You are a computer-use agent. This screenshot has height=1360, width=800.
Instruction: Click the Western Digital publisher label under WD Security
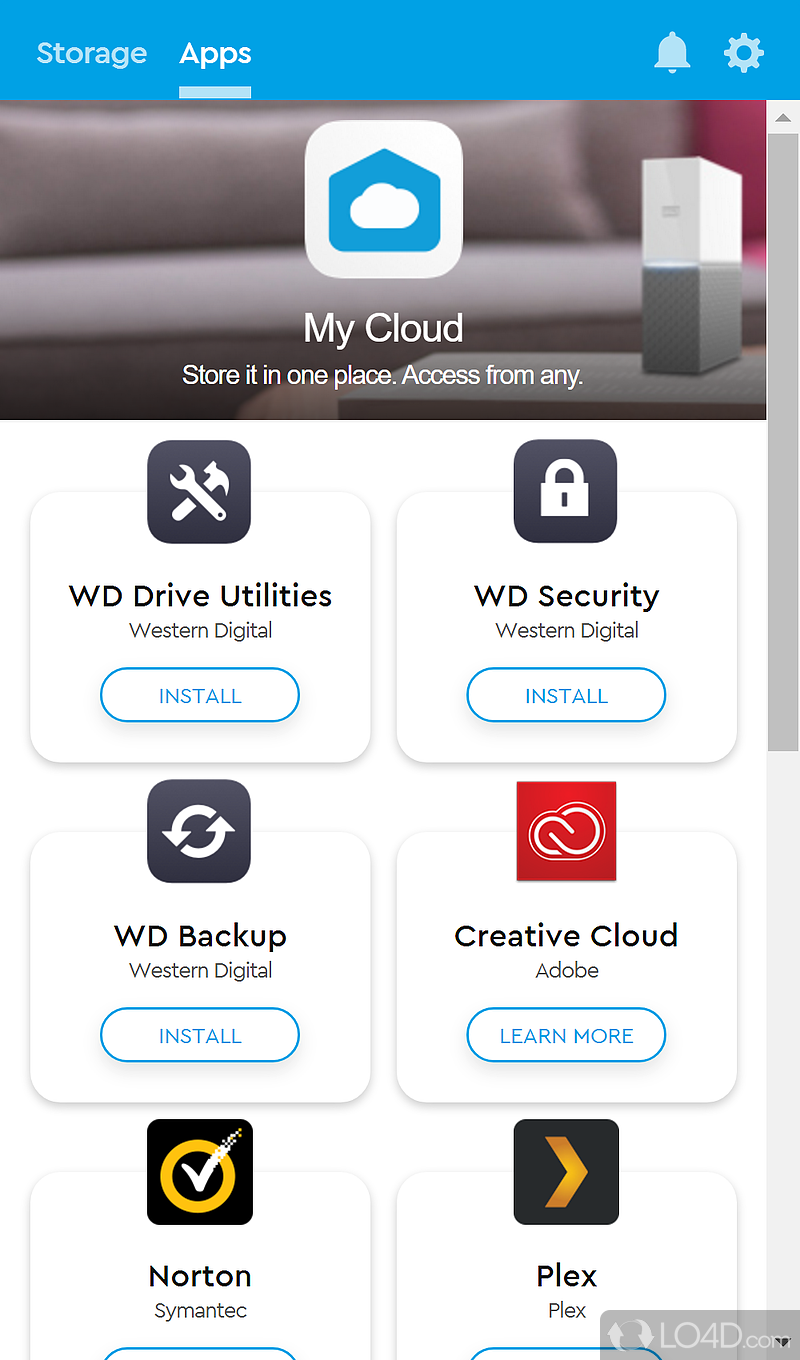tap(566, 630)
